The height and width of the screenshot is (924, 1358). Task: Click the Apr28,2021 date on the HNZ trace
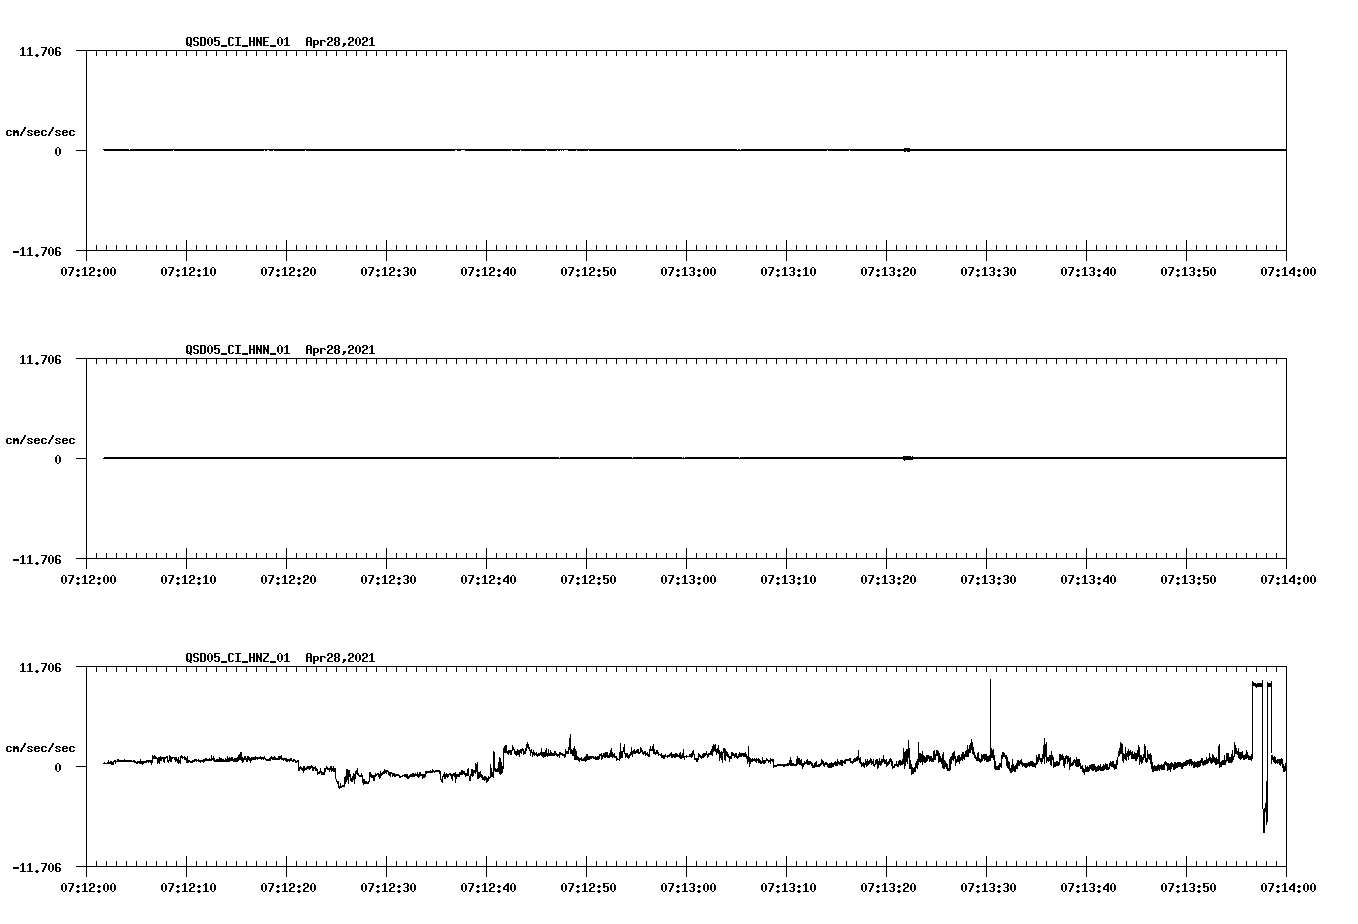[340, 658]
